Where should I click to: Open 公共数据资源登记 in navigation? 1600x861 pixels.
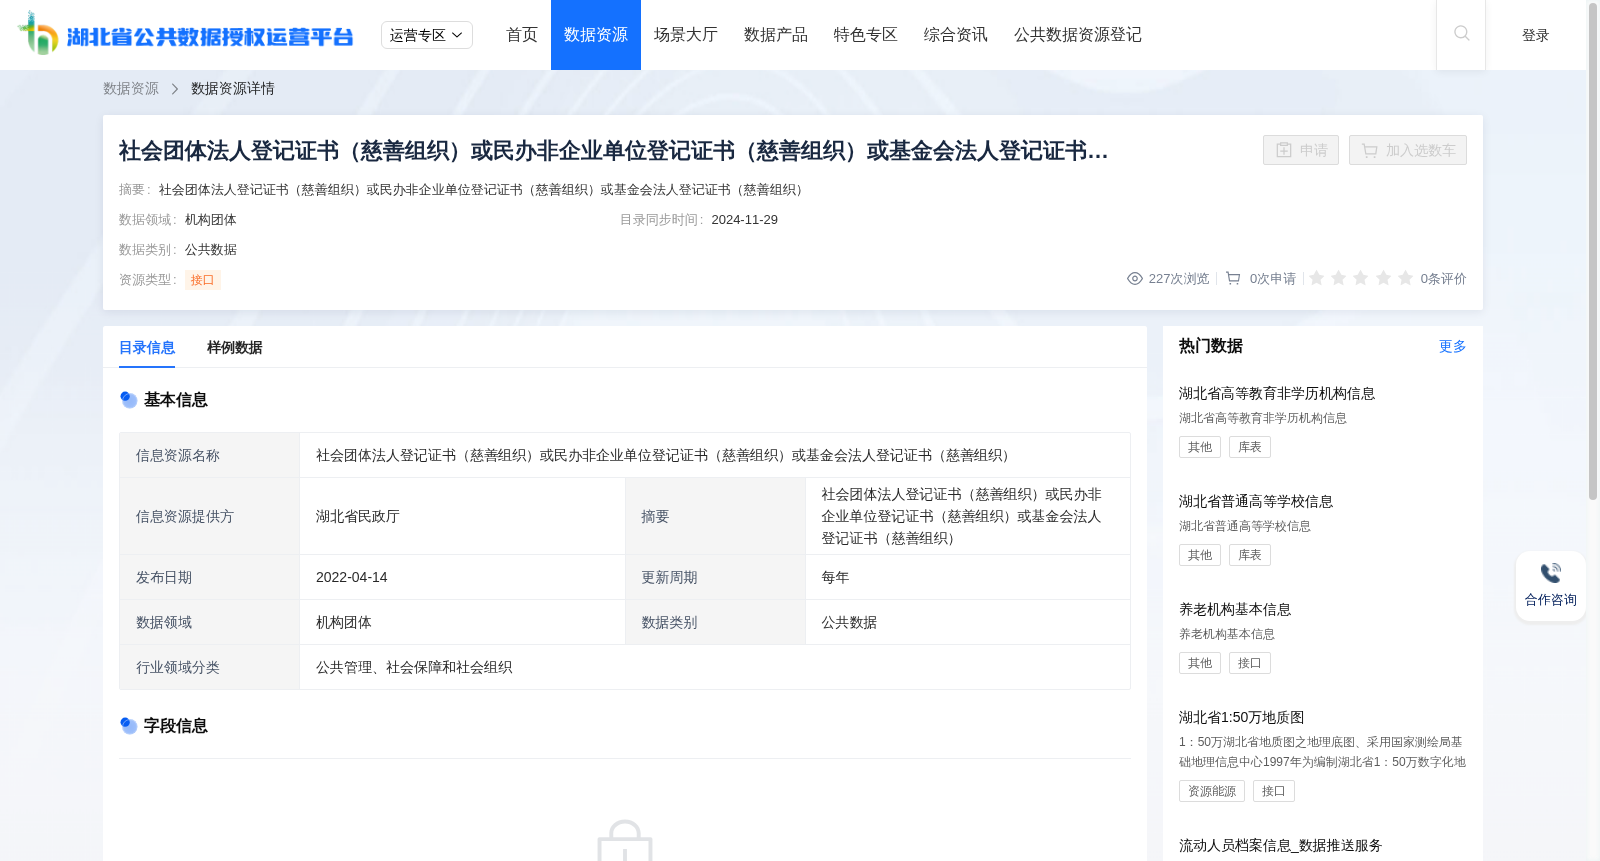1078,35
